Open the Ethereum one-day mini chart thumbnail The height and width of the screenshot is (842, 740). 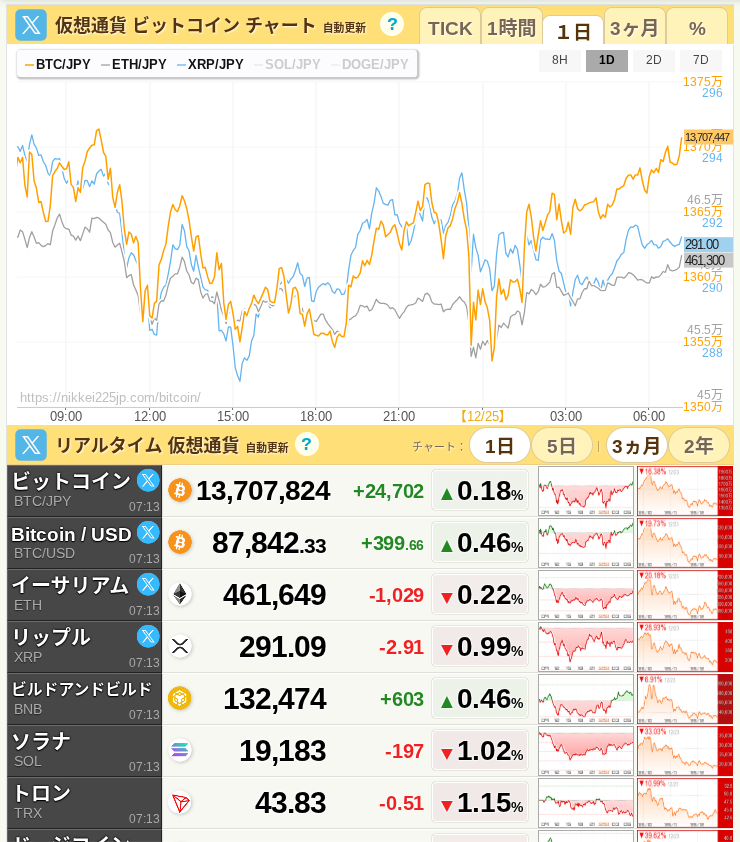(586, 594)
